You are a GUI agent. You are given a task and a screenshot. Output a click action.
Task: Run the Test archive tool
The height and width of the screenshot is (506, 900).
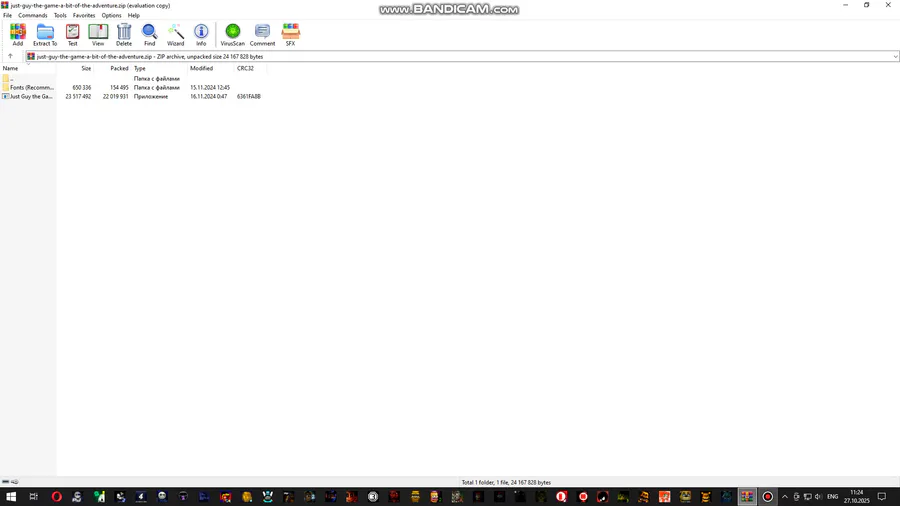[x=72, y=34]
